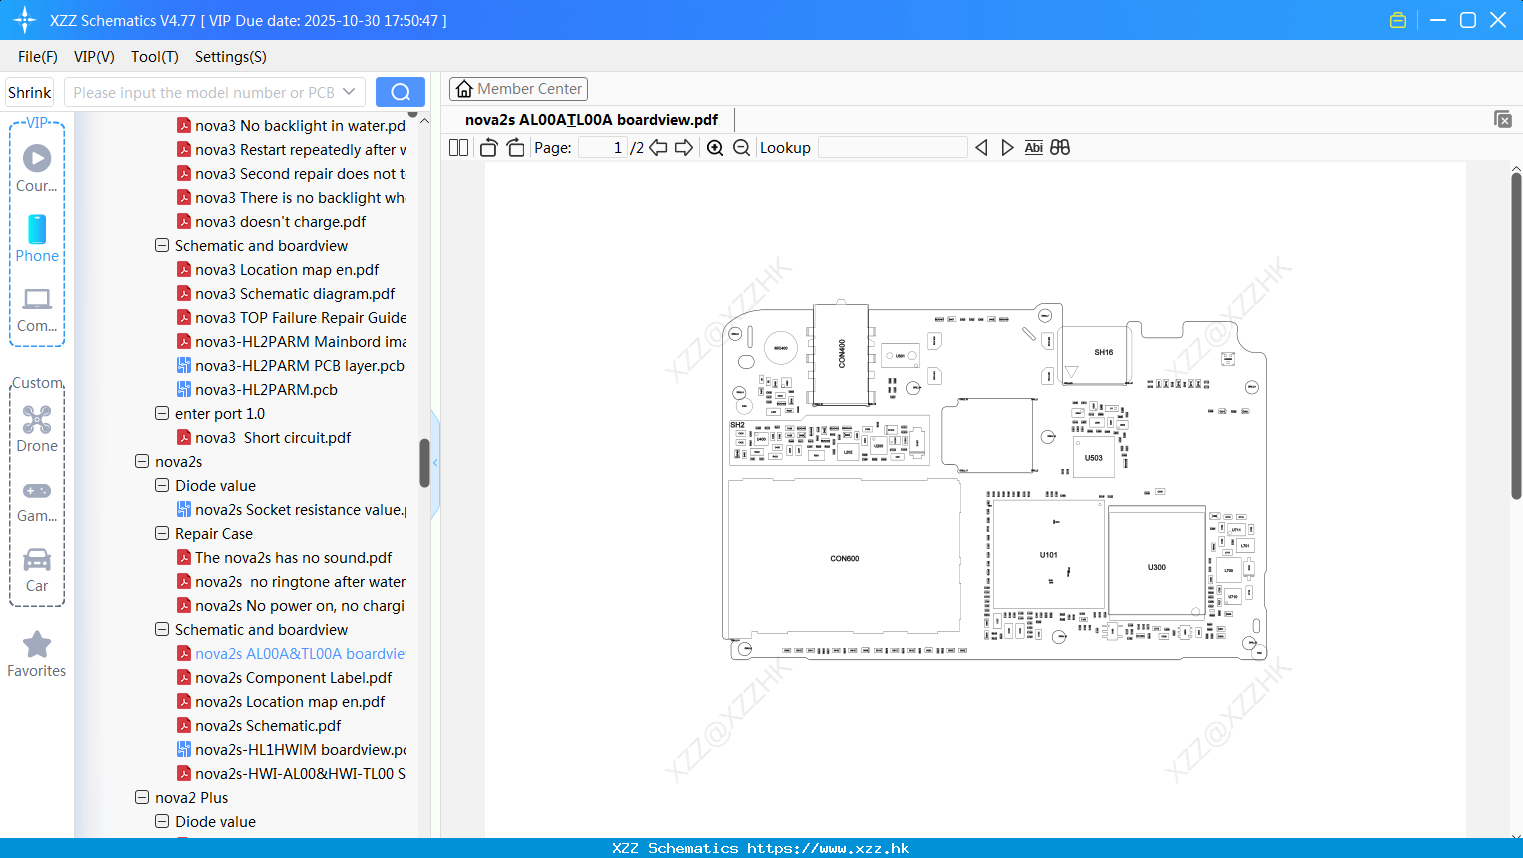Open nova2s No power on, no charging file
Screen dimensions: 1523x858
[291, 605]
